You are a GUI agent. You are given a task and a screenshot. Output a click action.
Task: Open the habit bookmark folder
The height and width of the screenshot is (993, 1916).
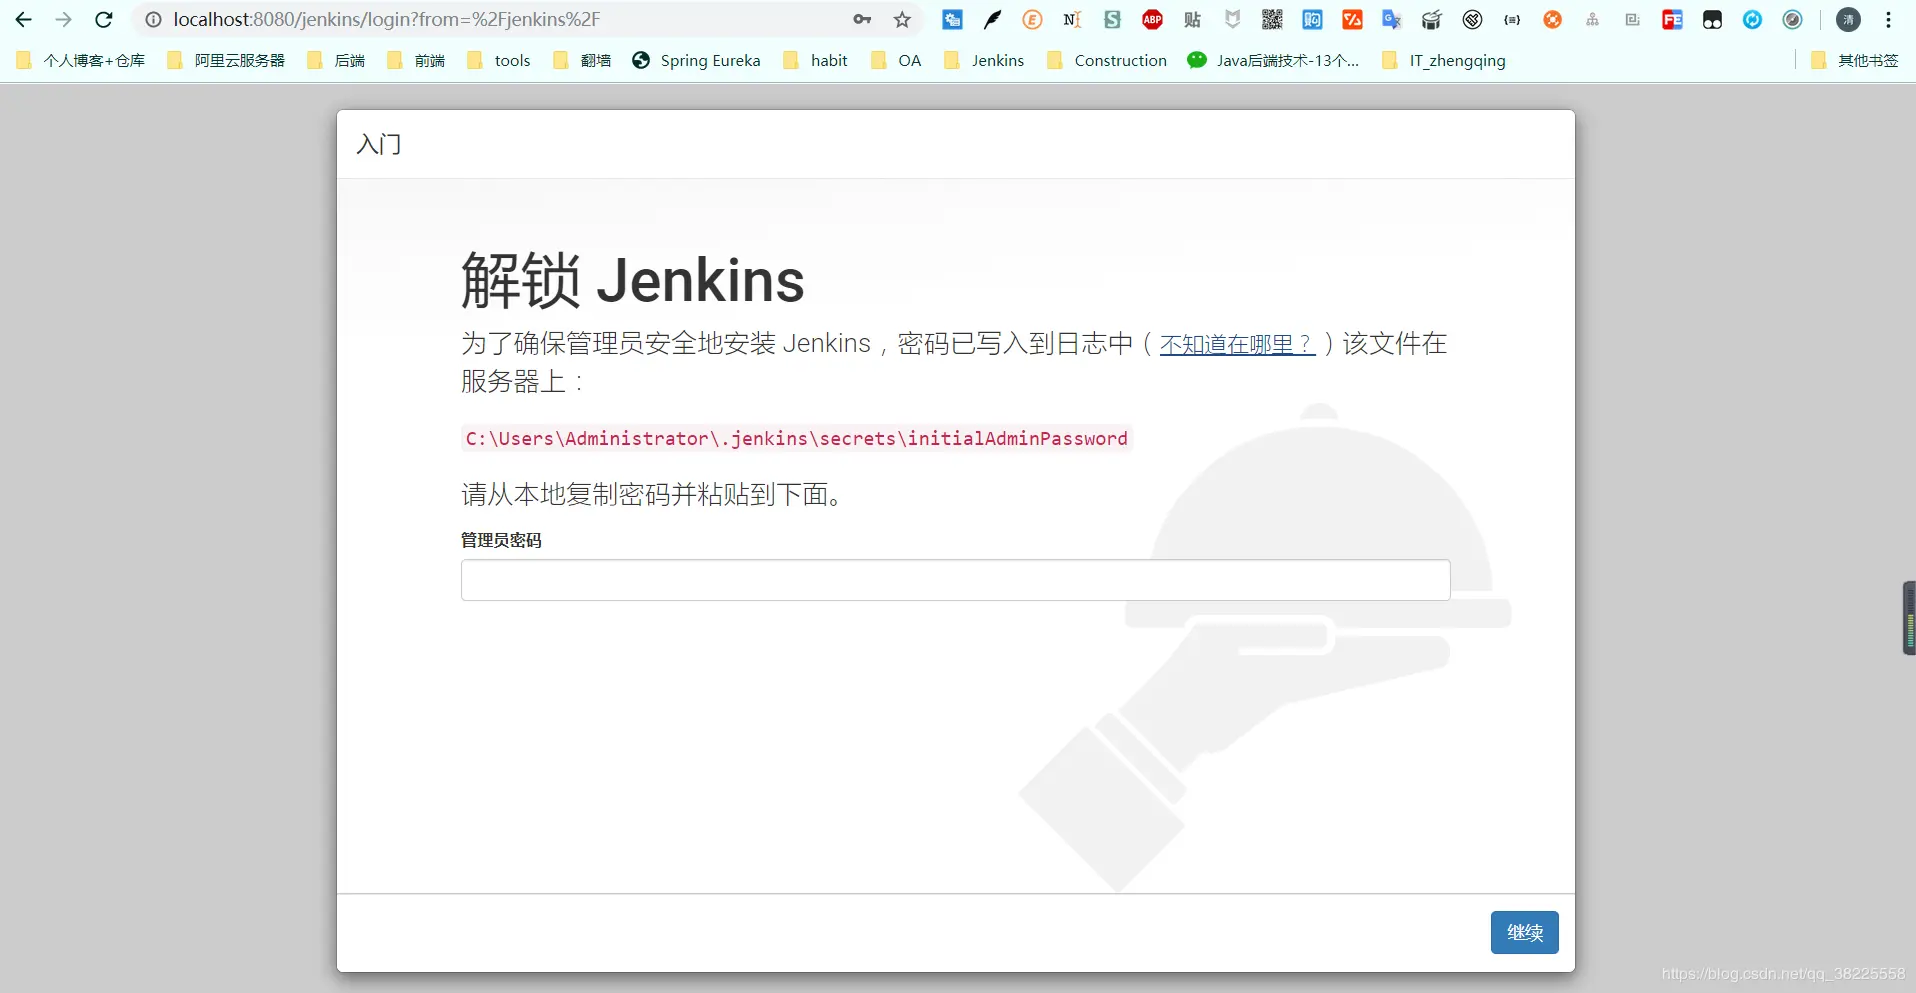(815, 60)
